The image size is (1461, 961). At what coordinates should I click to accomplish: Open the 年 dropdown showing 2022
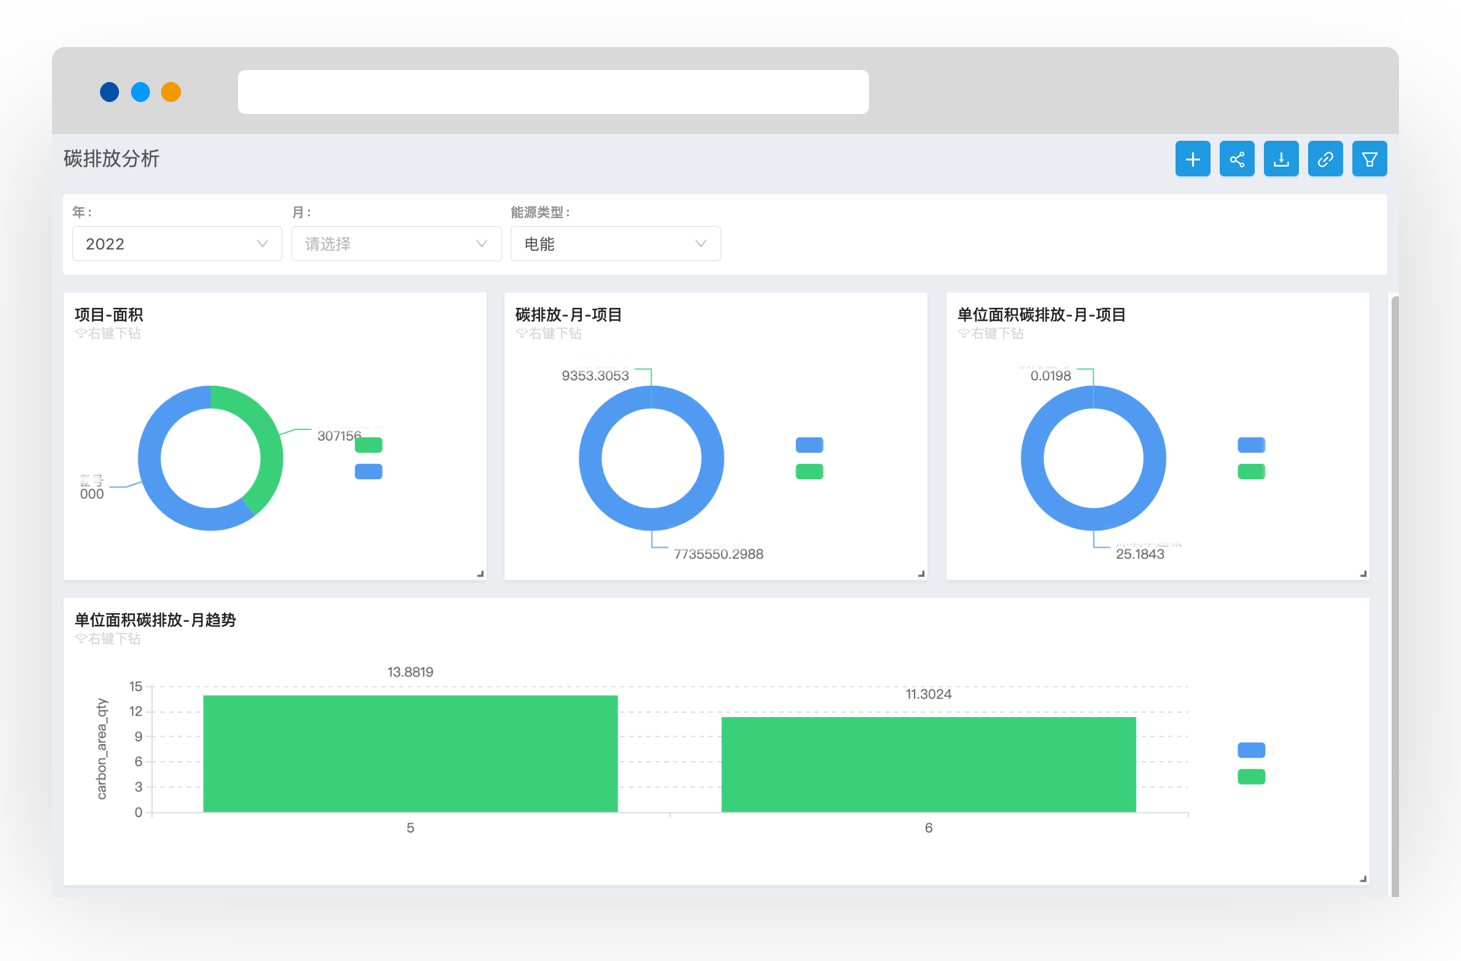176,244
